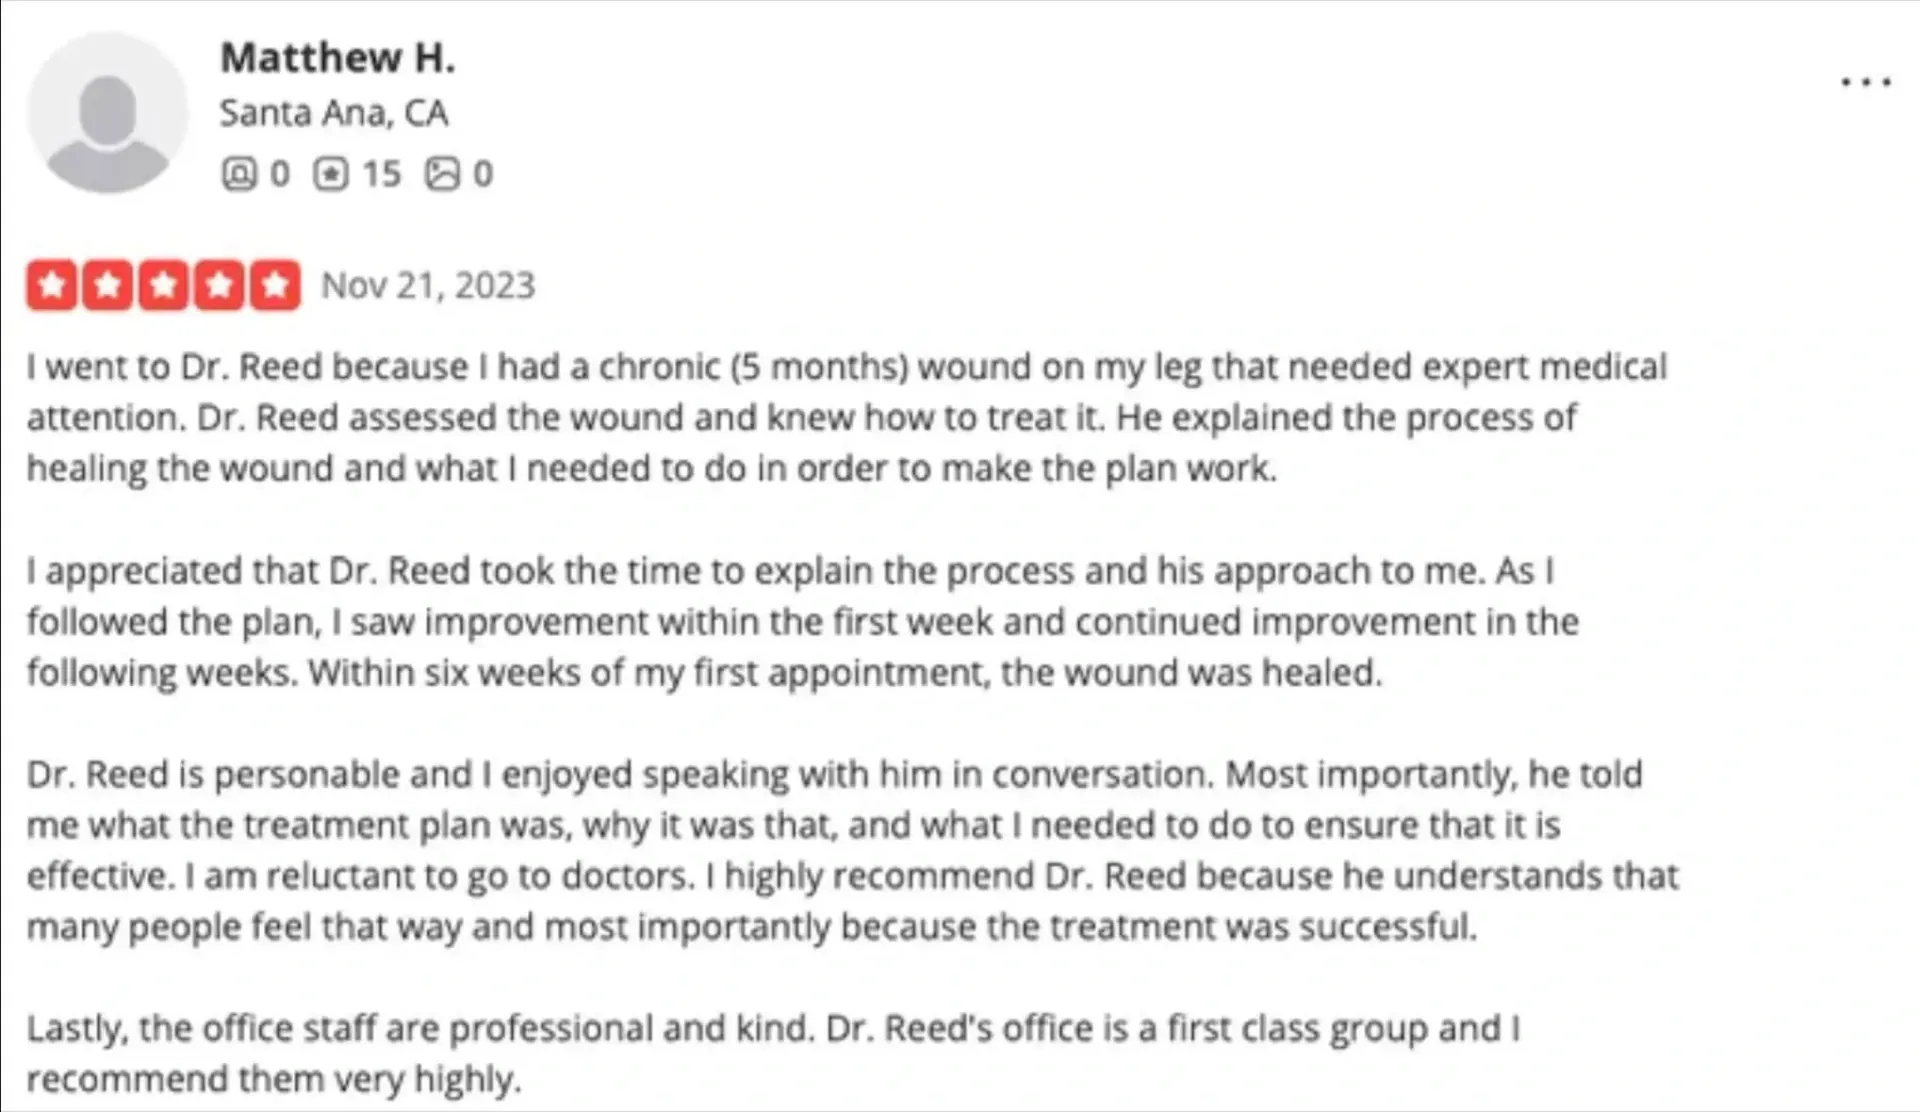Screen dimensions: 1920x1112
Task: Click the reviews count star icon
Action: pyautogui.click(x=330, y=174)
